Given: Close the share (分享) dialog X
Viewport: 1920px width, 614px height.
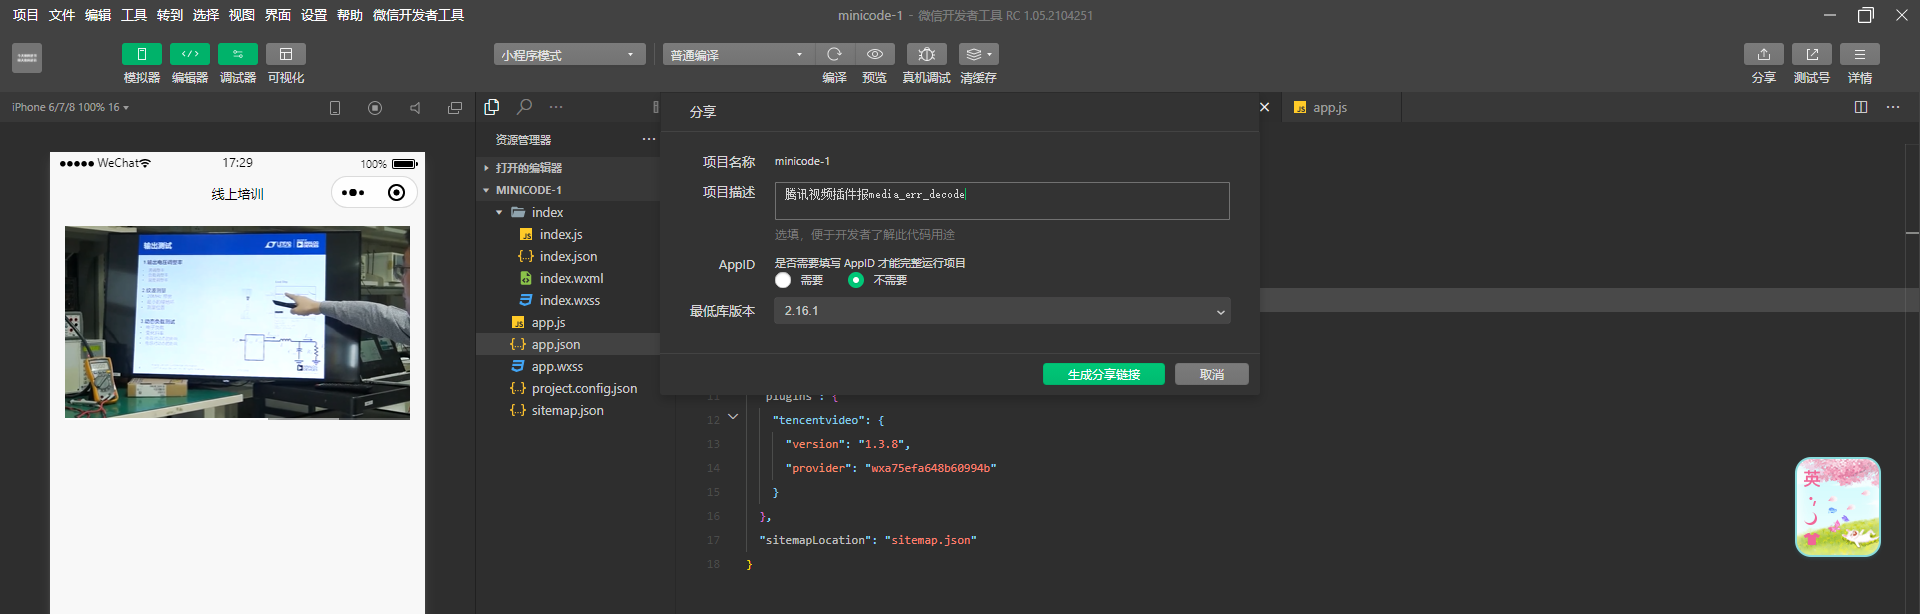Looking at the screenshot, I should (x=1264, y=107).
